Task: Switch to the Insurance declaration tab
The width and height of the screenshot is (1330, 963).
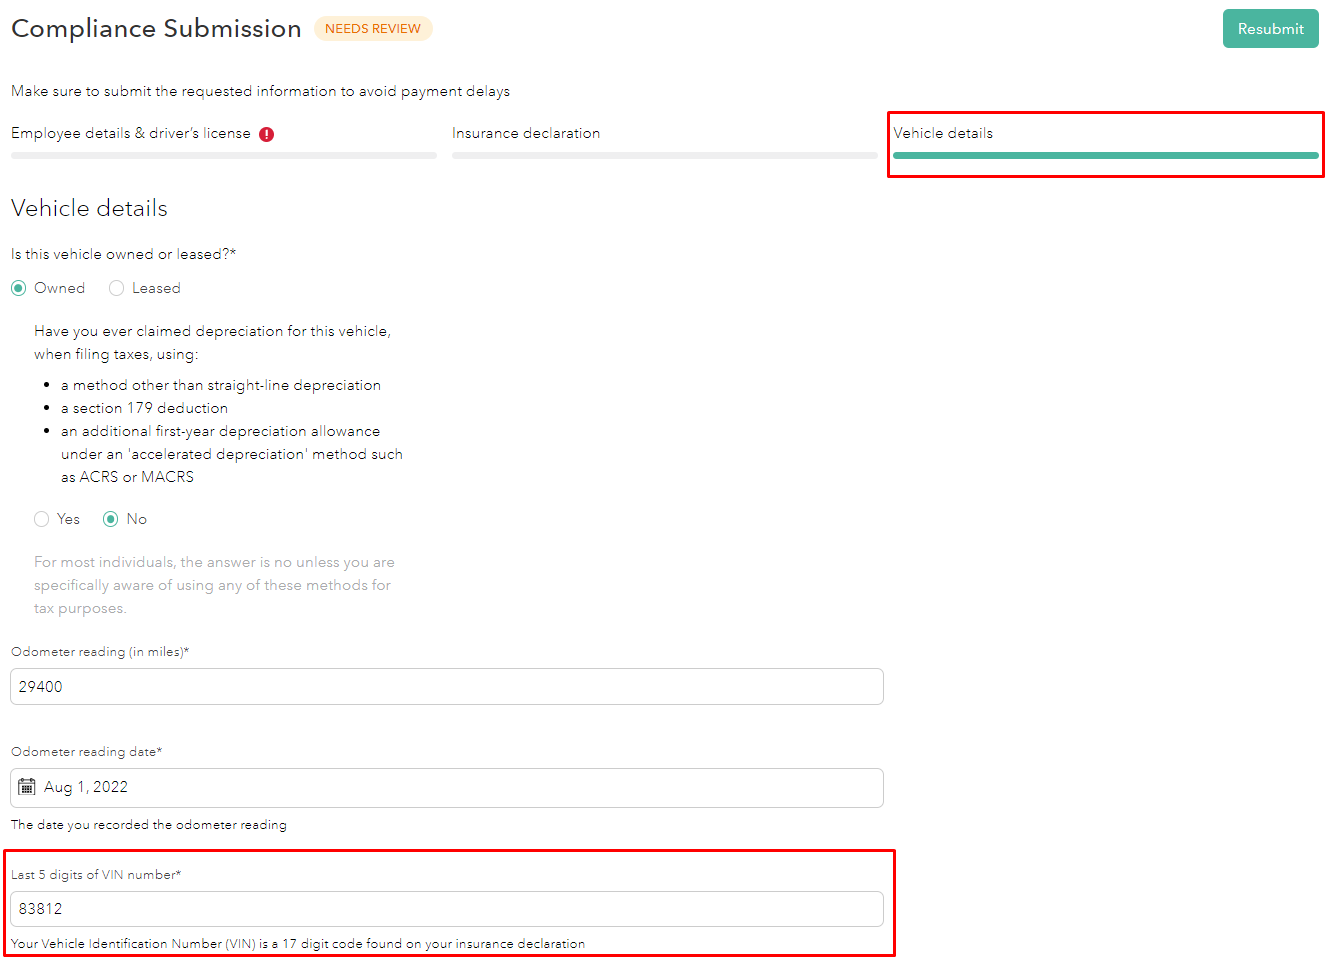Action: pos(526,133)
